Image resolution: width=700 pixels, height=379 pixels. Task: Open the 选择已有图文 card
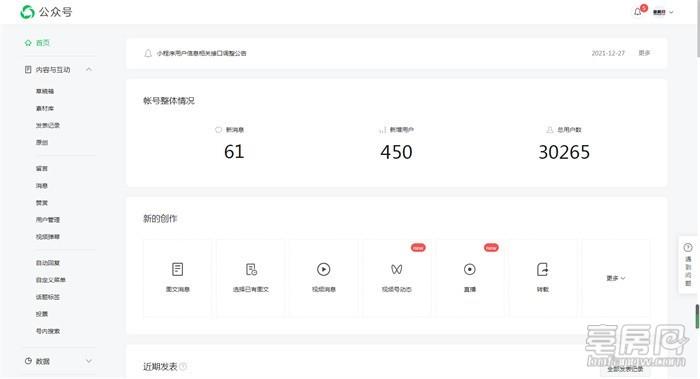coord(251,278)
